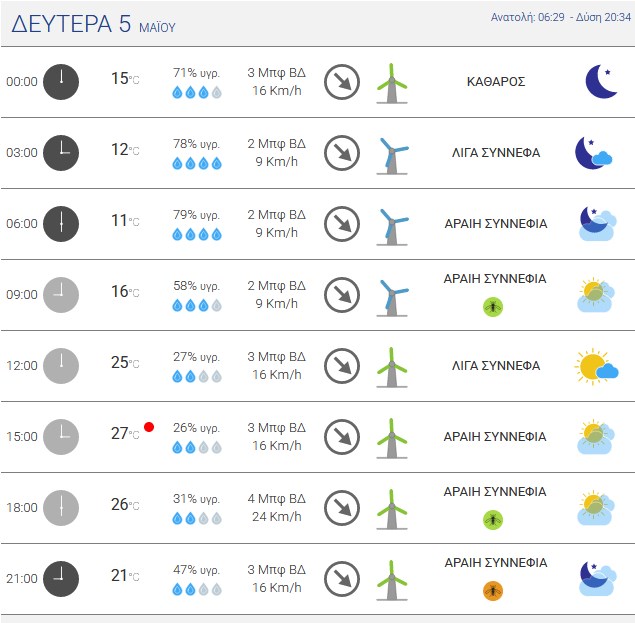The height and width of the screenshot is (623, 635).
Task: Click the sun with cloud icon at 12:00
Action: click(596, 366)
